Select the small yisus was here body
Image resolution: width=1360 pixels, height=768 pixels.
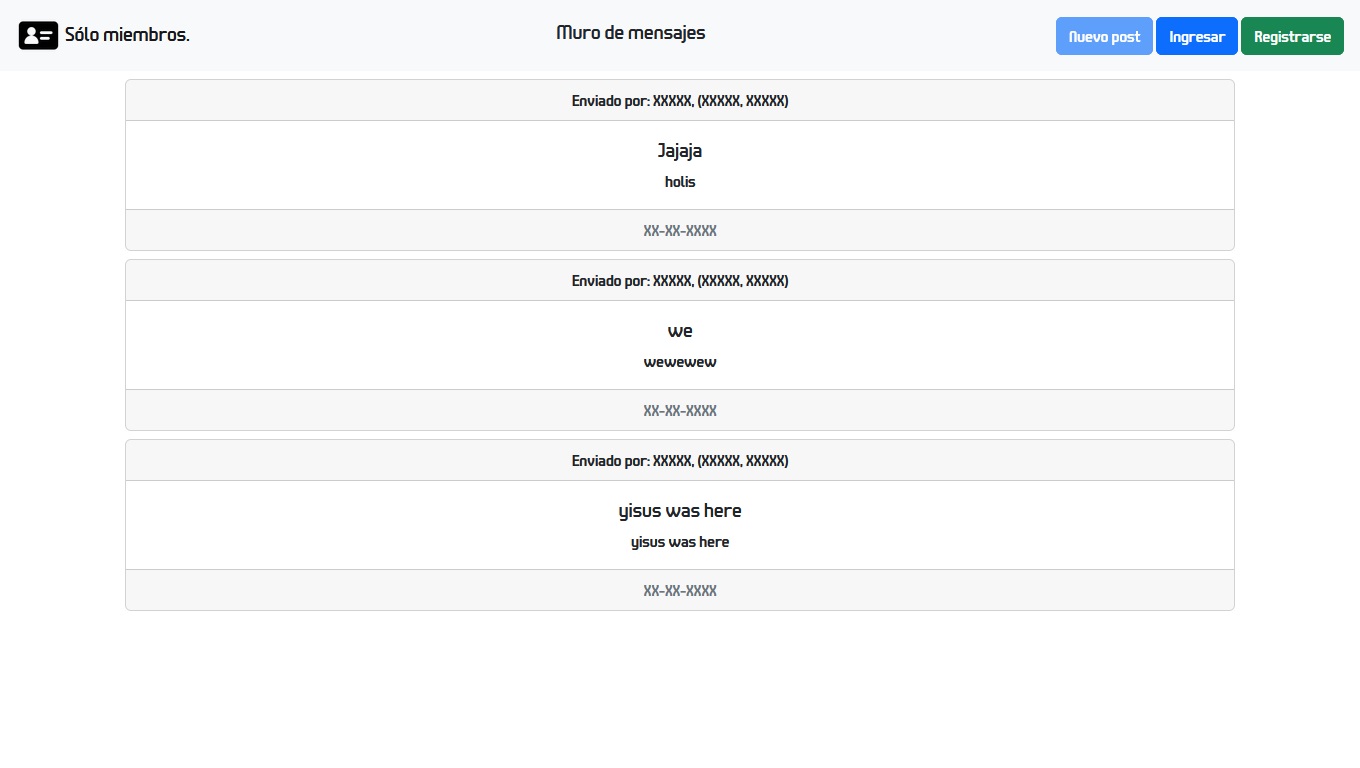coord(680,542)
